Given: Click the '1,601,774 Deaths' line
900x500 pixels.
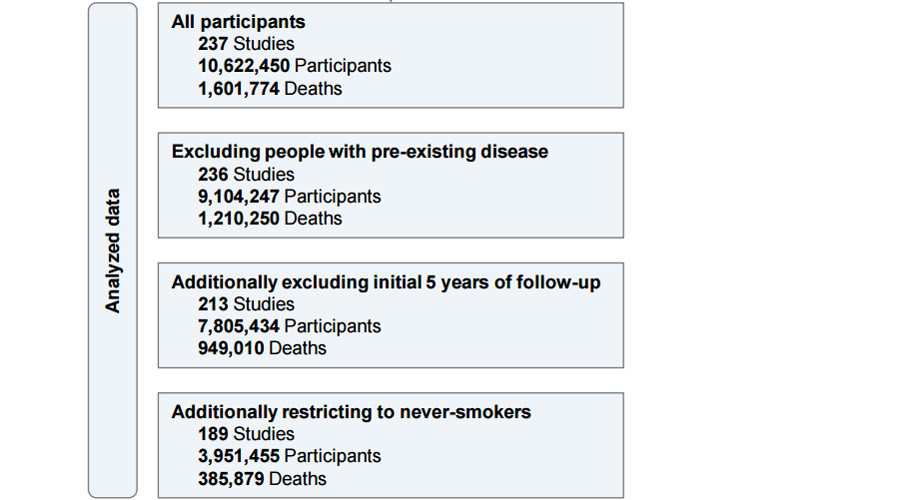Looking at the screenshot, I should click(270, 88).
